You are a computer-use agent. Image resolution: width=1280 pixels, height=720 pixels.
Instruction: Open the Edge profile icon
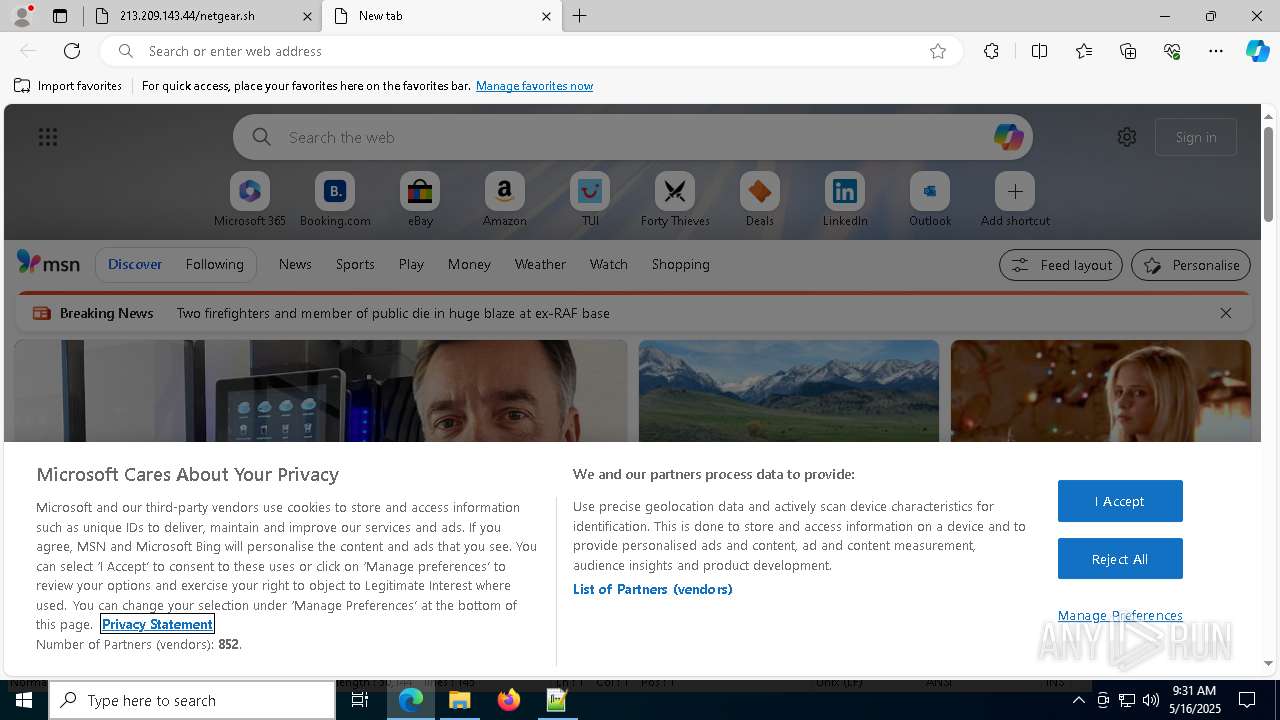(x=22, y=16)
